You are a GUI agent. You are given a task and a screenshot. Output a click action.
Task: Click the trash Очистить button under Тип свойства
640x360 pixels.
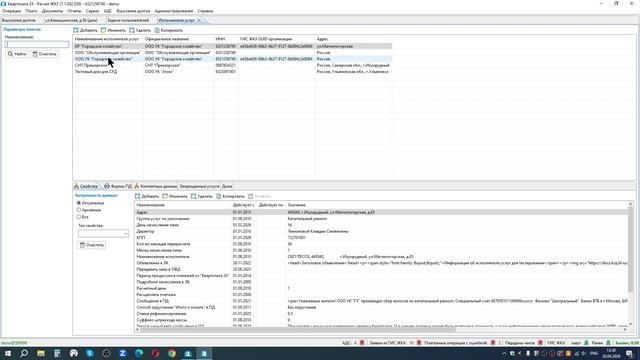click(91, 245)
